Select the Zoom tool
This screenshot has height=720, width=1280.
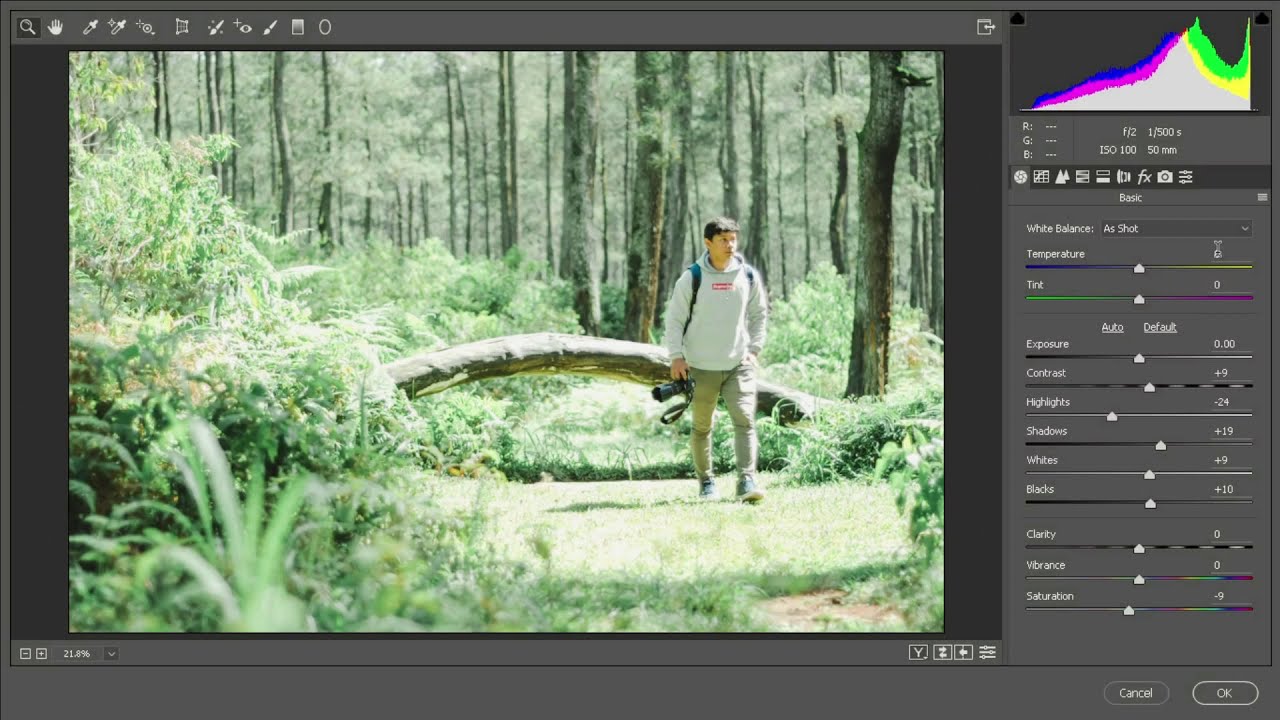tap(28, 28)
